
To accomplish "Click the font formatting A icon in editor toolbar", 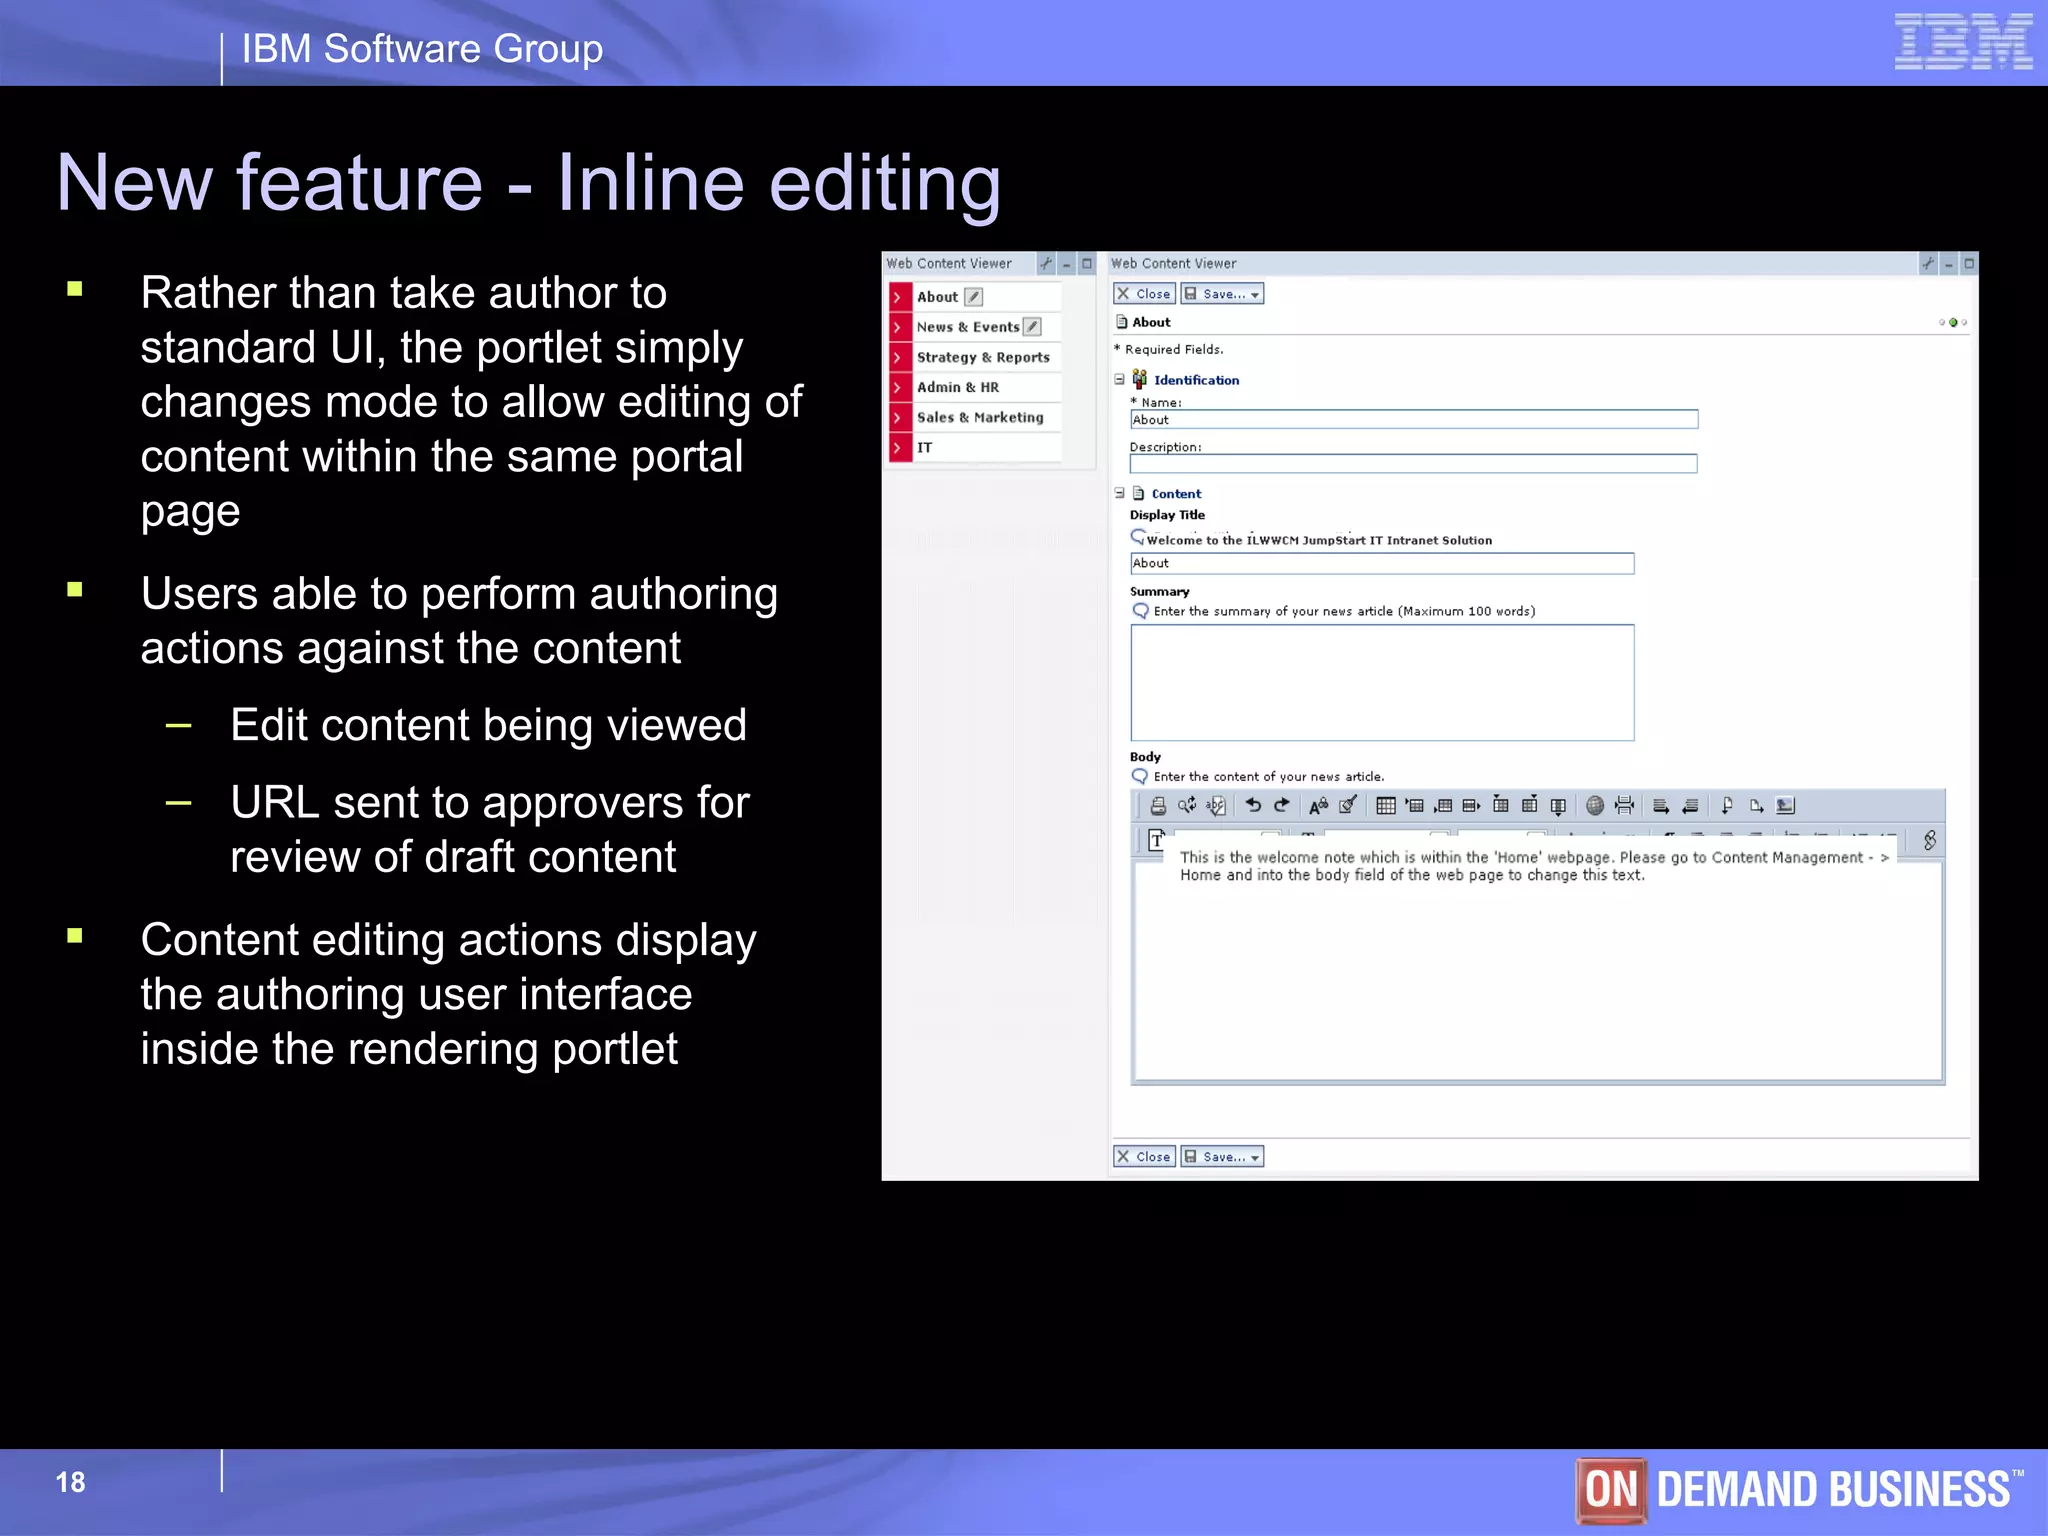I will tap(1318, 806).
